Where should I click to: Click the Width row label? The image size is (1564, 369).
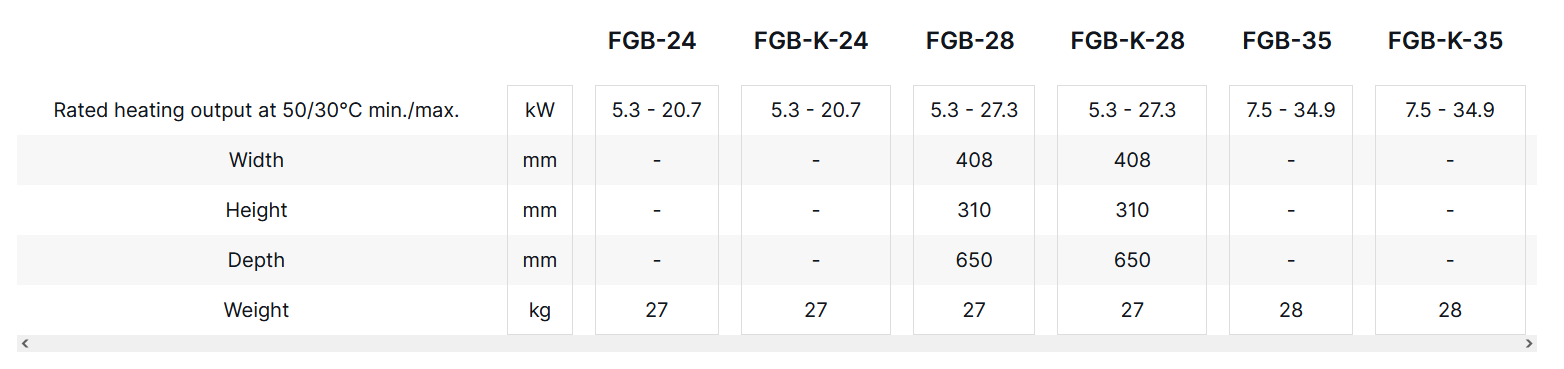256,160
